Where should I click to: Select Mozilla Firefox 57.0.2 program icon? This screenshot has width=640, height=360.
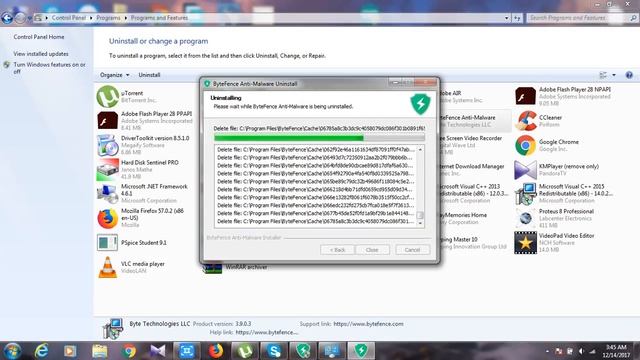107,218
